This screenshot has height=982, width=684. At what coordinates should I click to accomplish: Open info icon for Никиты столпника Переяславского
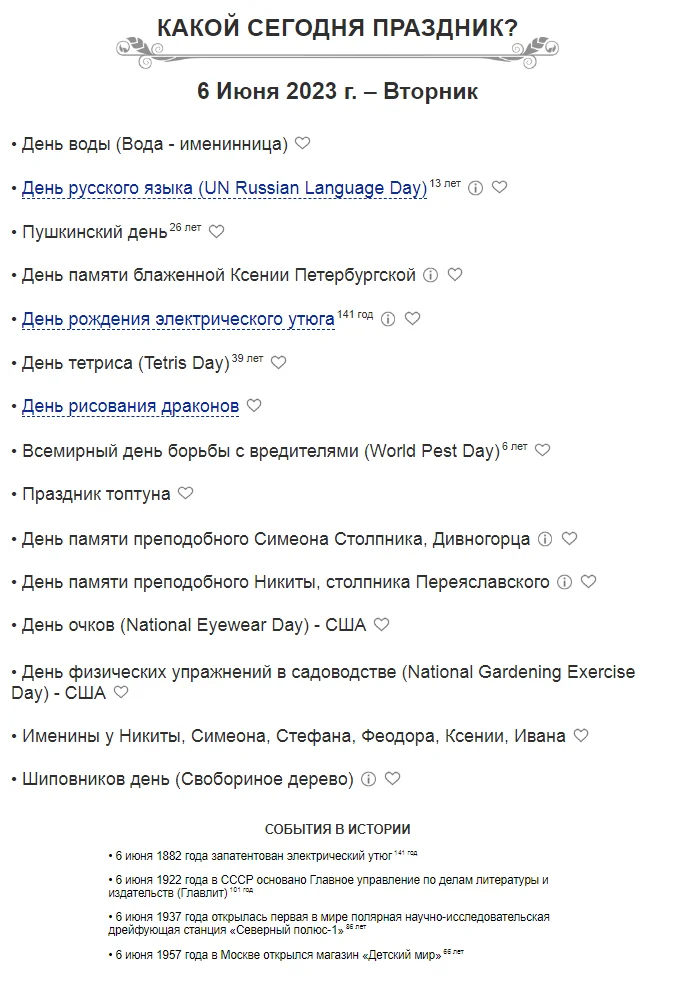[564, 581]
